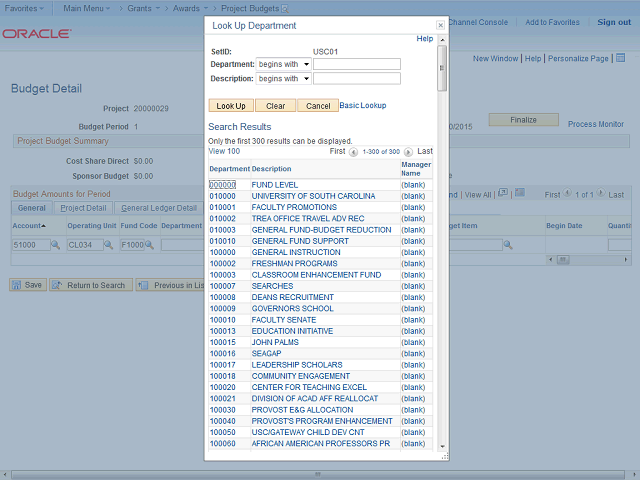Click the dialog's vertical scrollbar
640x480 pixels.
point(442,250)
